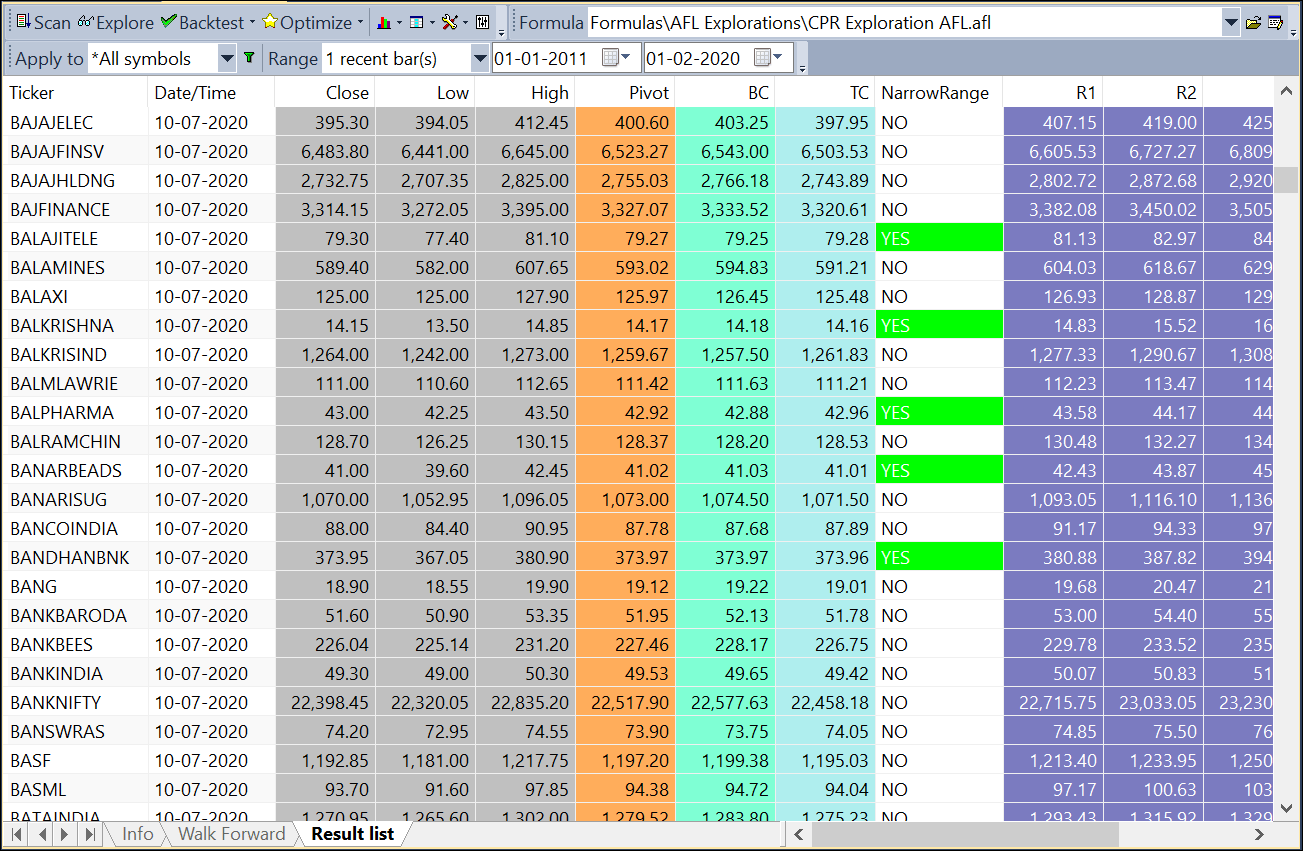Open the analysis toolbar overflow chevron
1303x851 pixels.
click(502, 30)
